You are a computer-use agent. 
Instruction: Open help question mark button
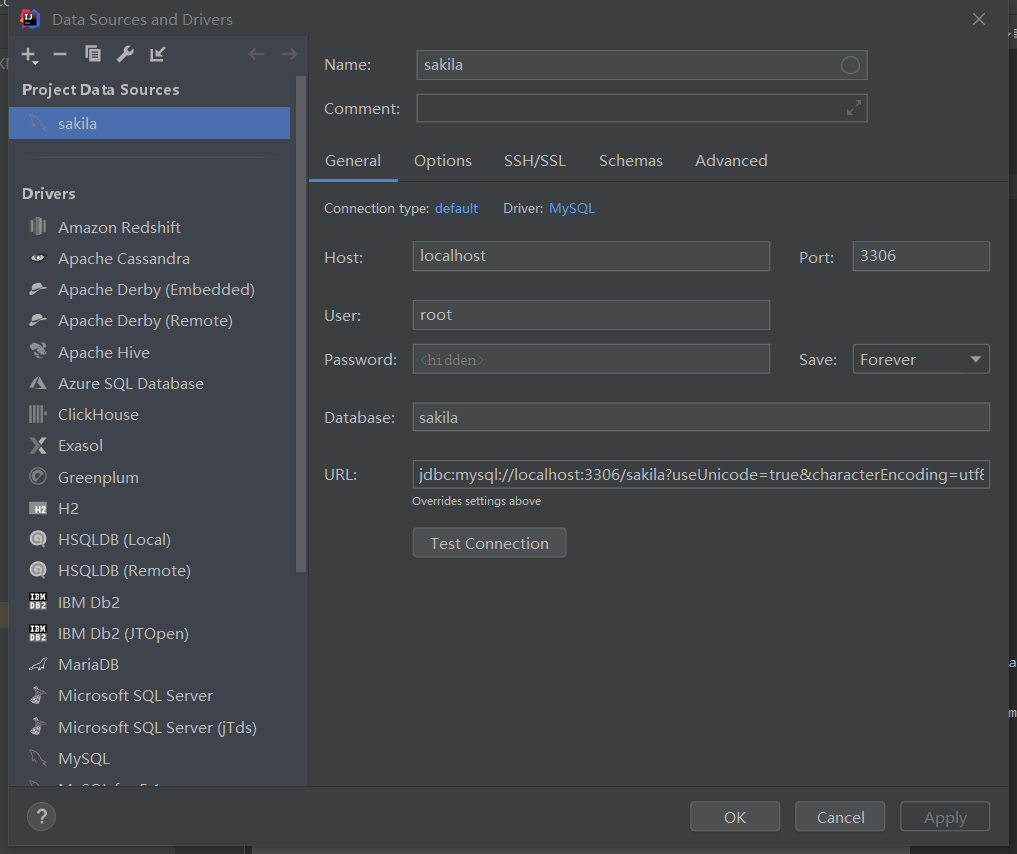pos(42,816)
